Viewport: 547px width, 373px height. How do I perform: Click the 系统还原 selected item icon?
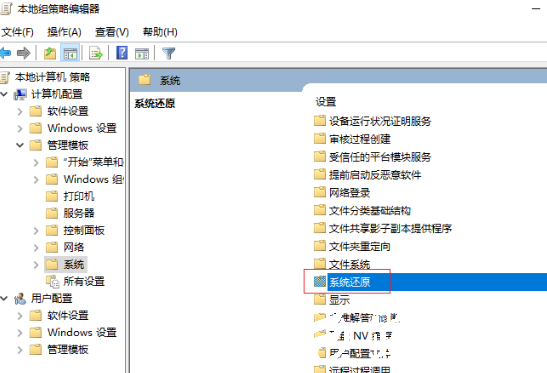click(x=320, y=281)
